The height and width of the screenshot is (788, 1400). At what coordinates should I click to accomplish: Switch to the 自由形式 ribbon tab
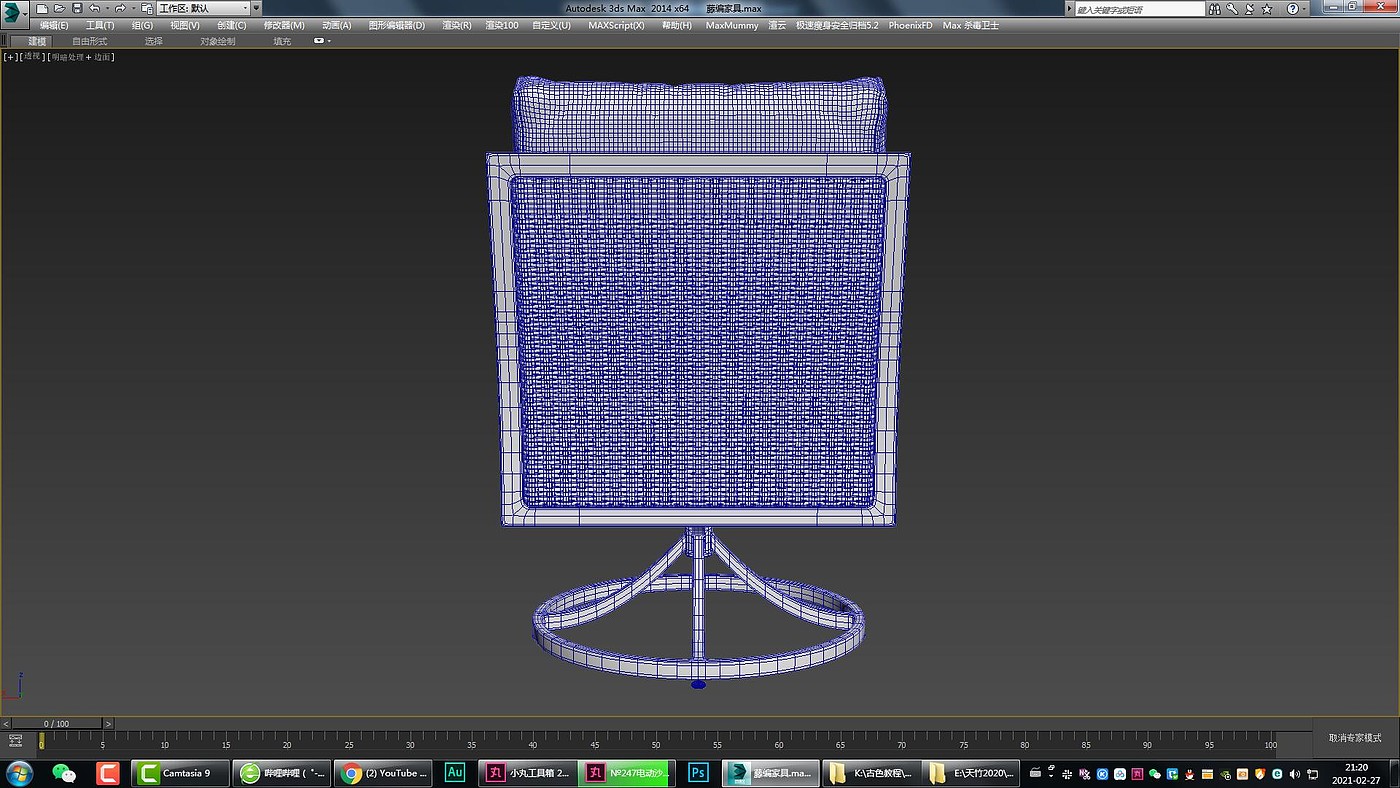(89, 41)
